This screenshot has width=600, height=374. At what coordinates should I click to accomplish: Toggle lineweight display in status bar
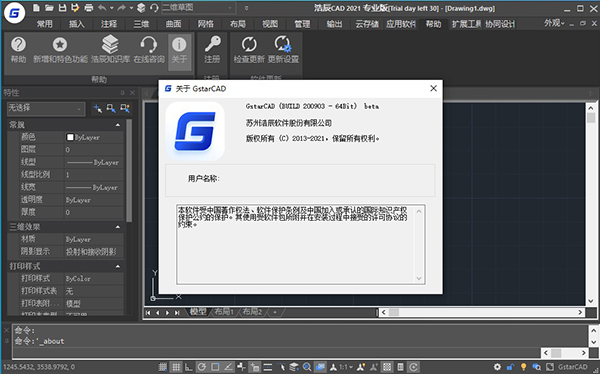tap(267, 367)
